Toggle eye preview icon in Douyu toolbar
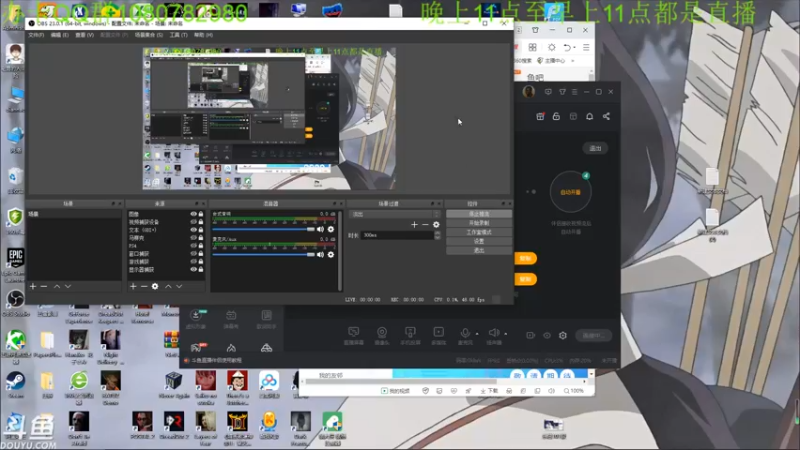This screenshot has width=800, height=450. click(x=547, y=336)
